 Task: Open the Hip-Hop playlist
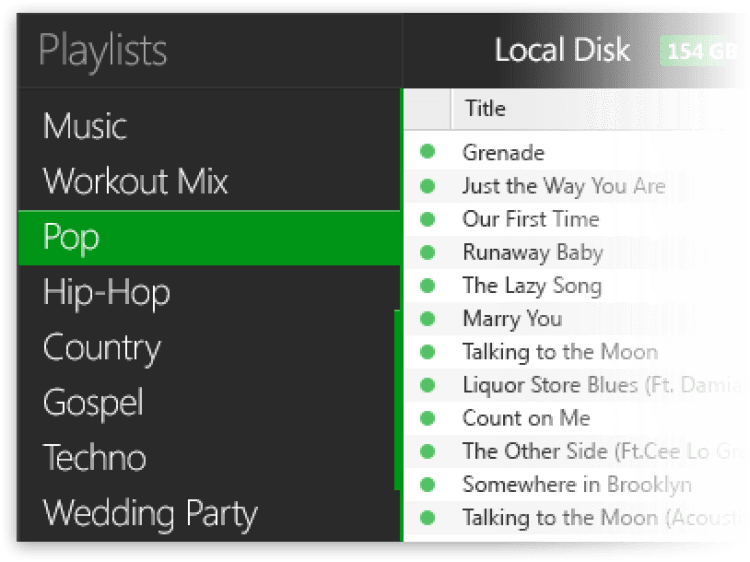pyautogui.click(x=106, y=293)
